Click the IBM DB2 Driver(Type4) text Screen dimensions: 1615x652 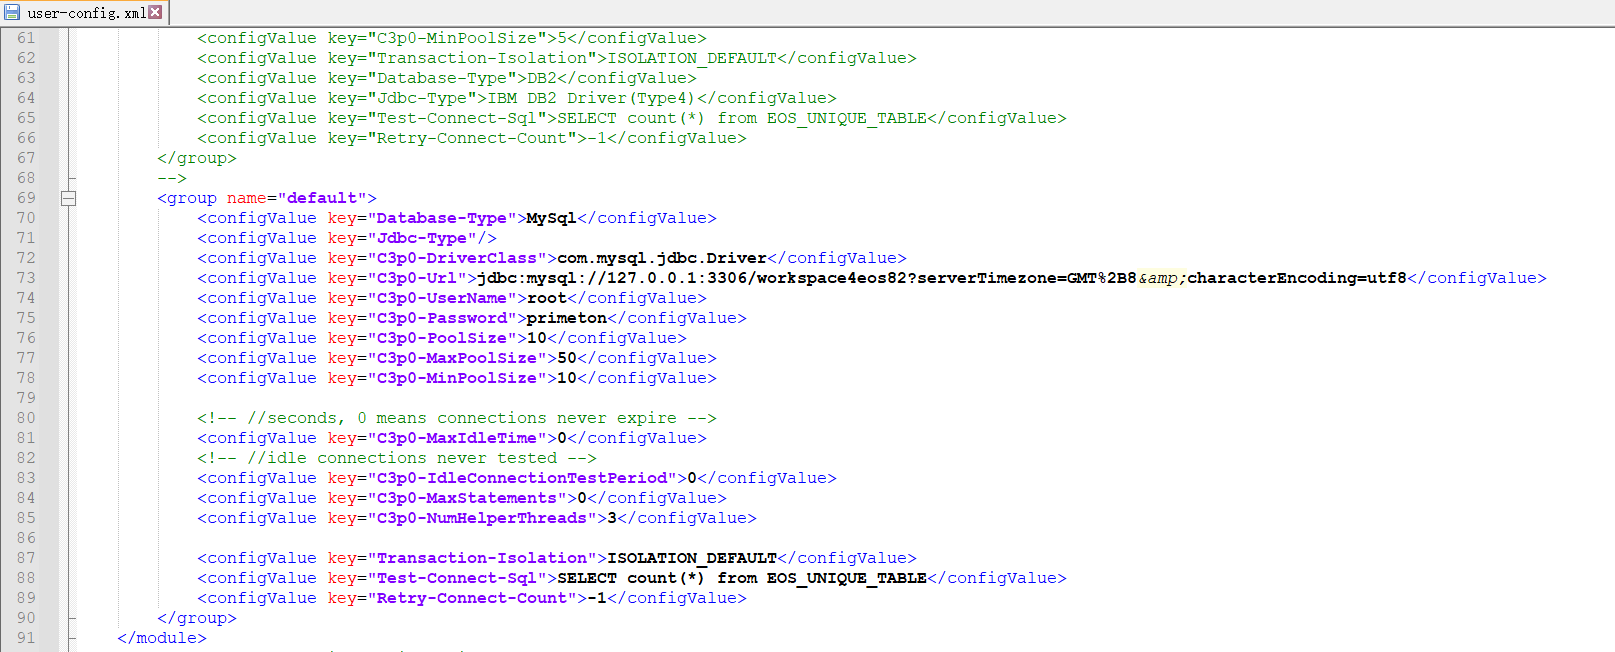[x=590, y=98]
